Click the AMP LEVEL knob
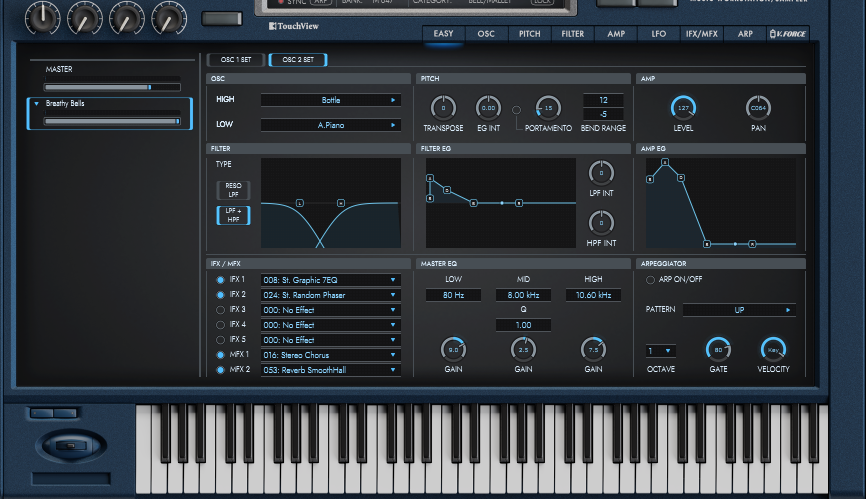 tap(683, 108)
